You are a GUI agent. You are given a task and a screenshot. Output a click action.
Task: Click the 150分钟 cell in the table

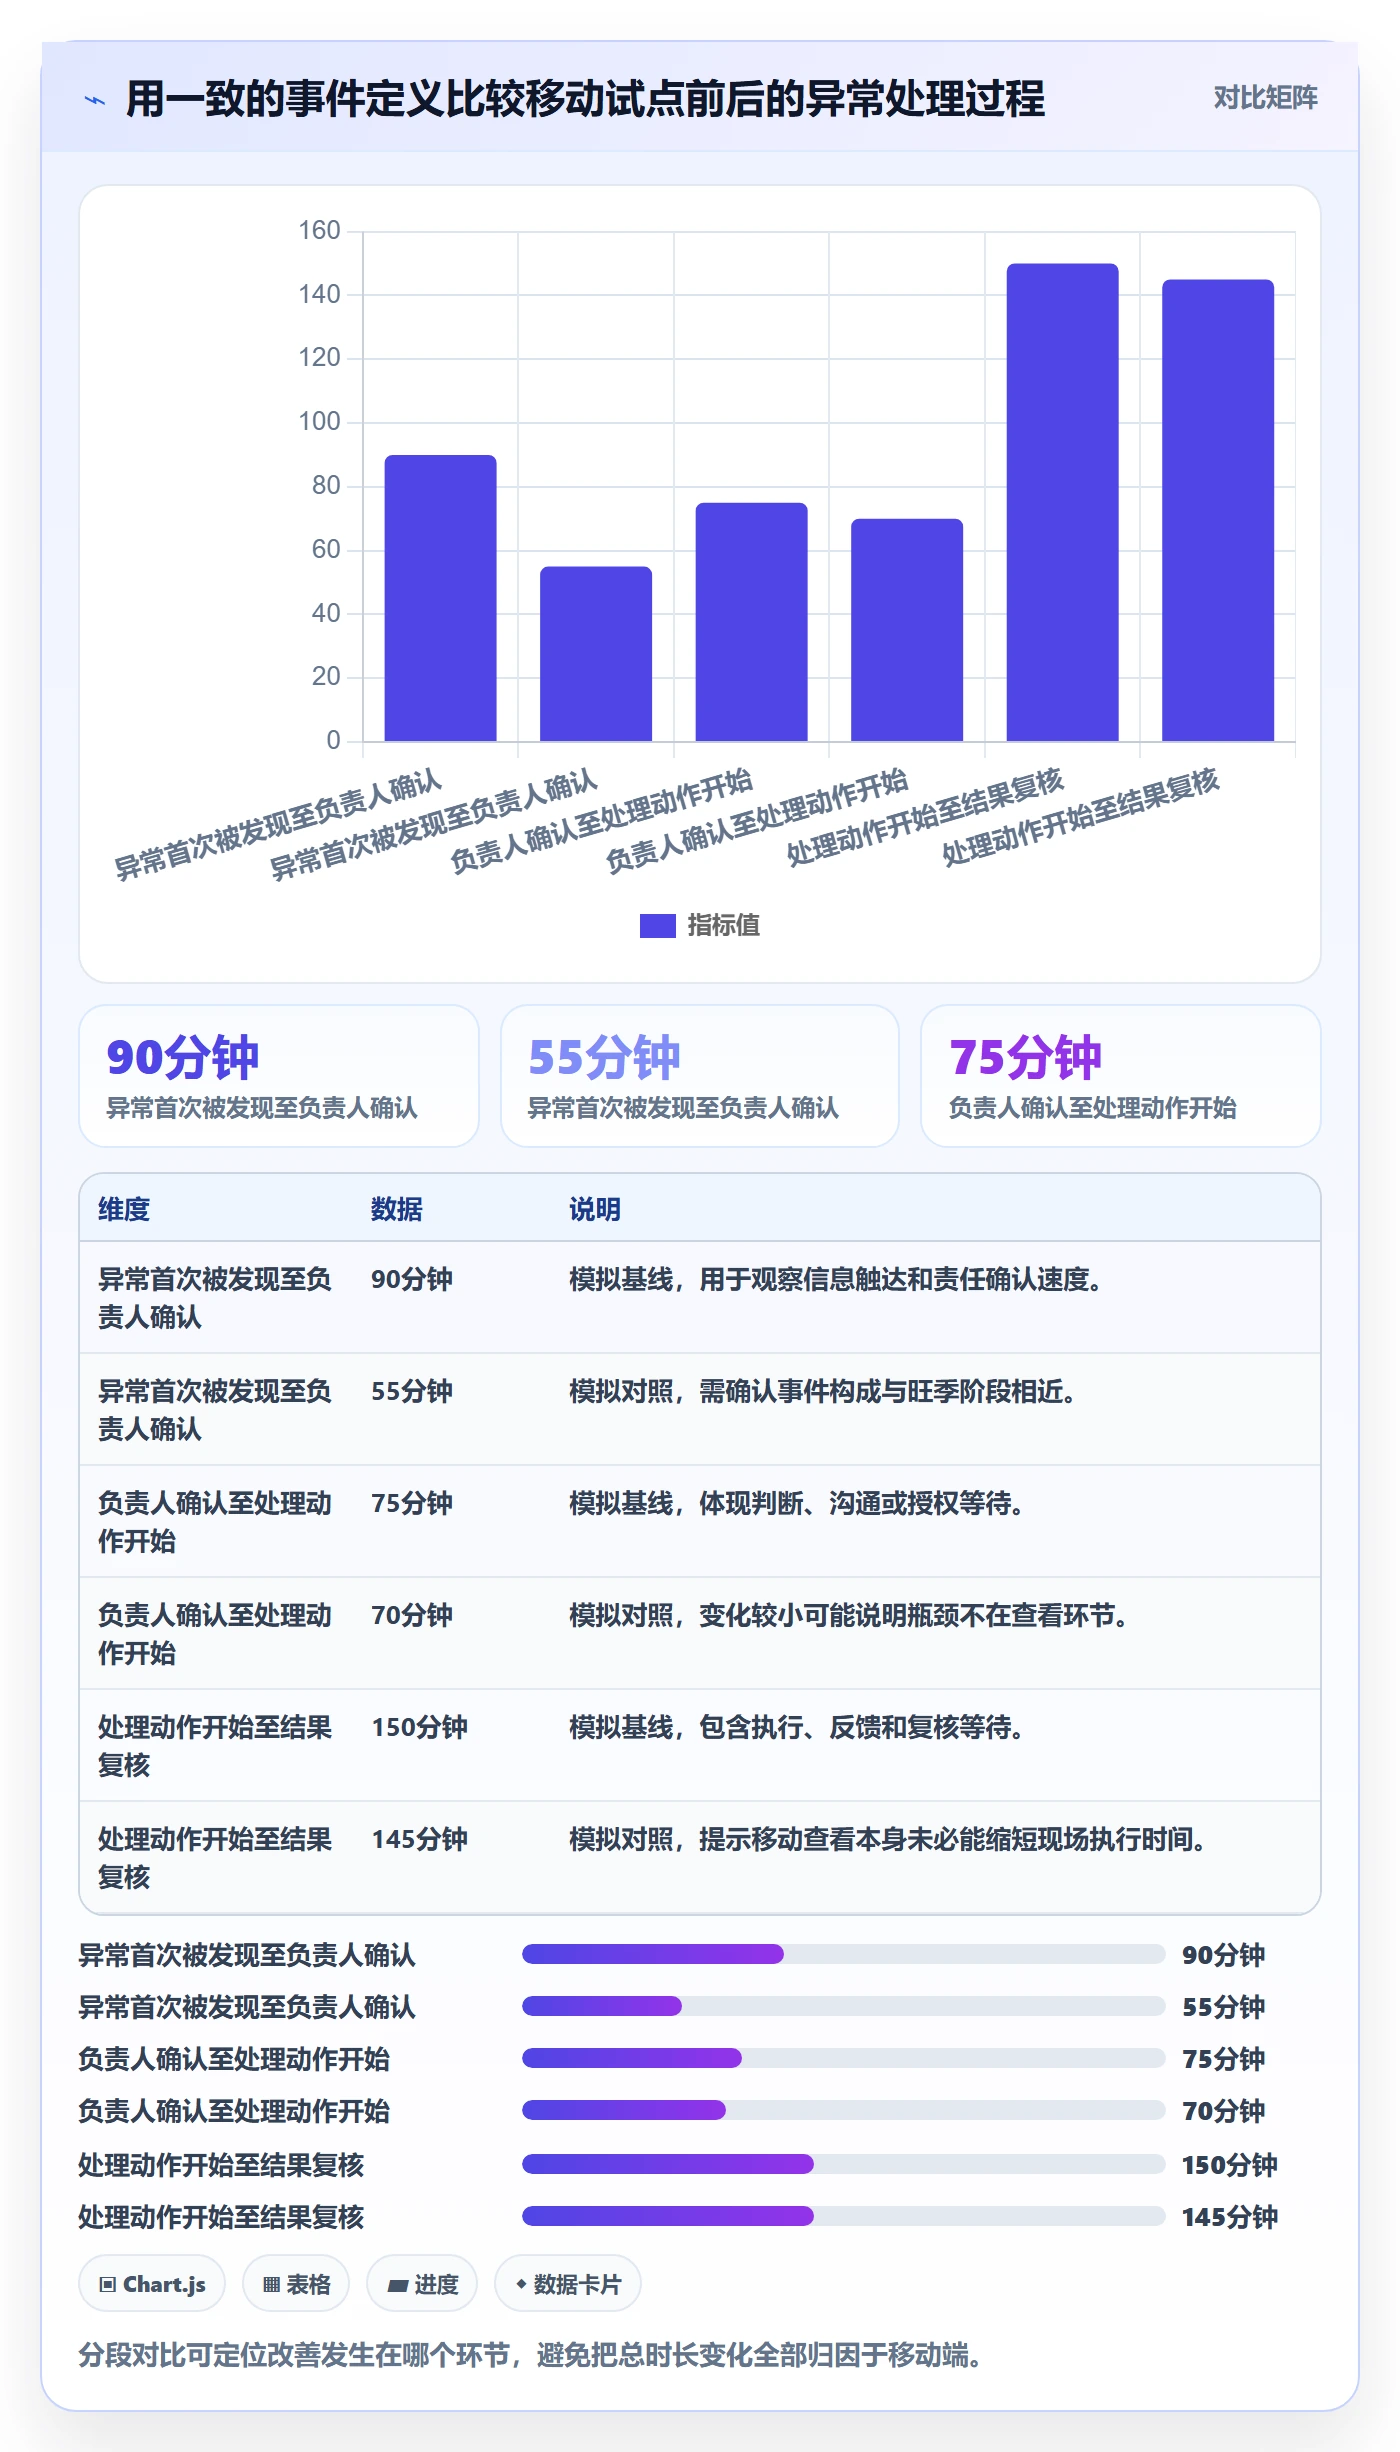click(420, 1727)
